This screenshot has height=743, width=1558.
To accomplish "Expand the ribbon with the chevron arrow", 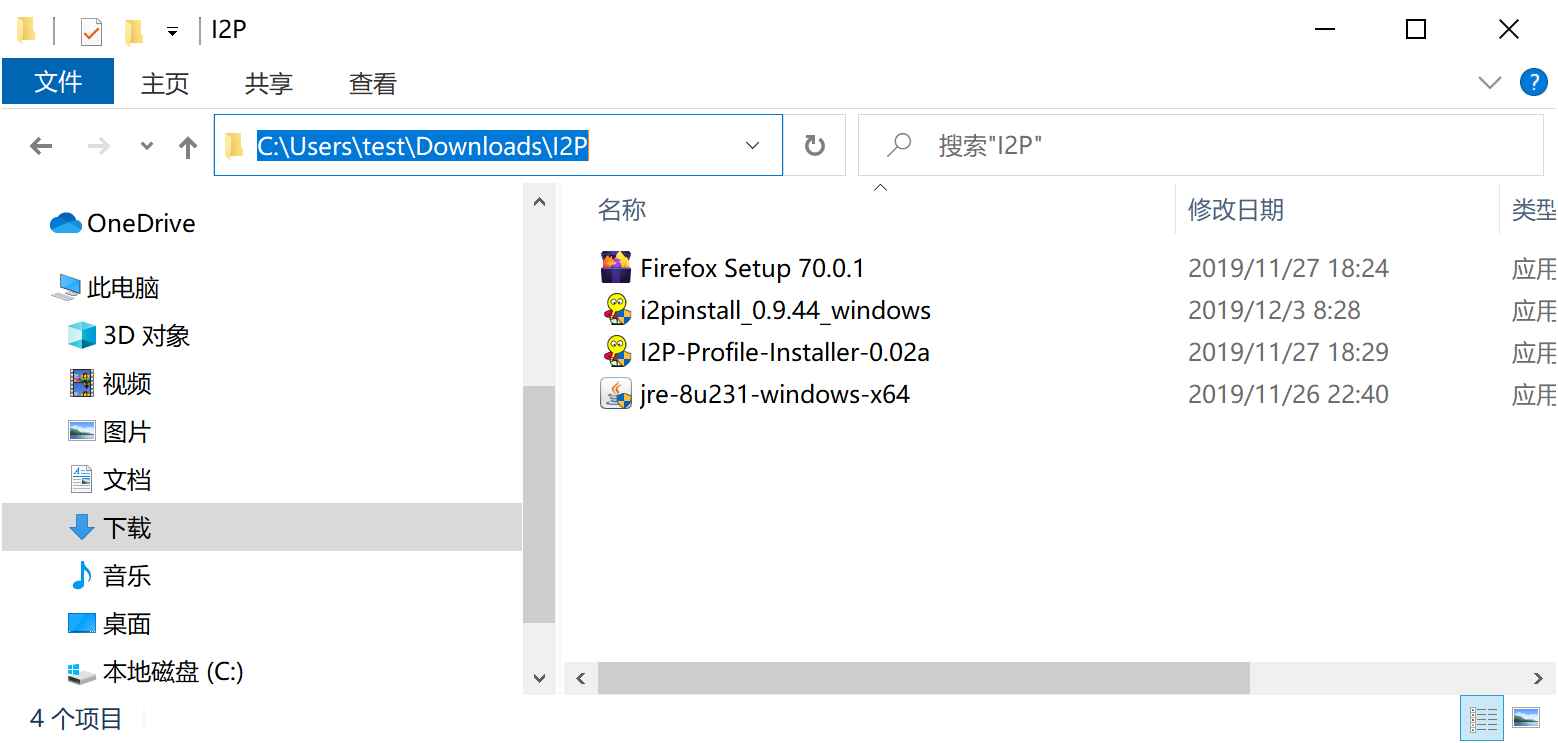I will pos(1490,82).
